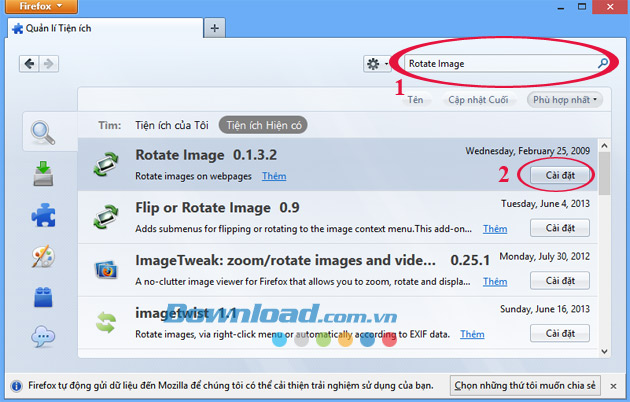Screen dimensions: 630x402
Task: Click Rotate images on webpages description
Action: pos(193,176)
